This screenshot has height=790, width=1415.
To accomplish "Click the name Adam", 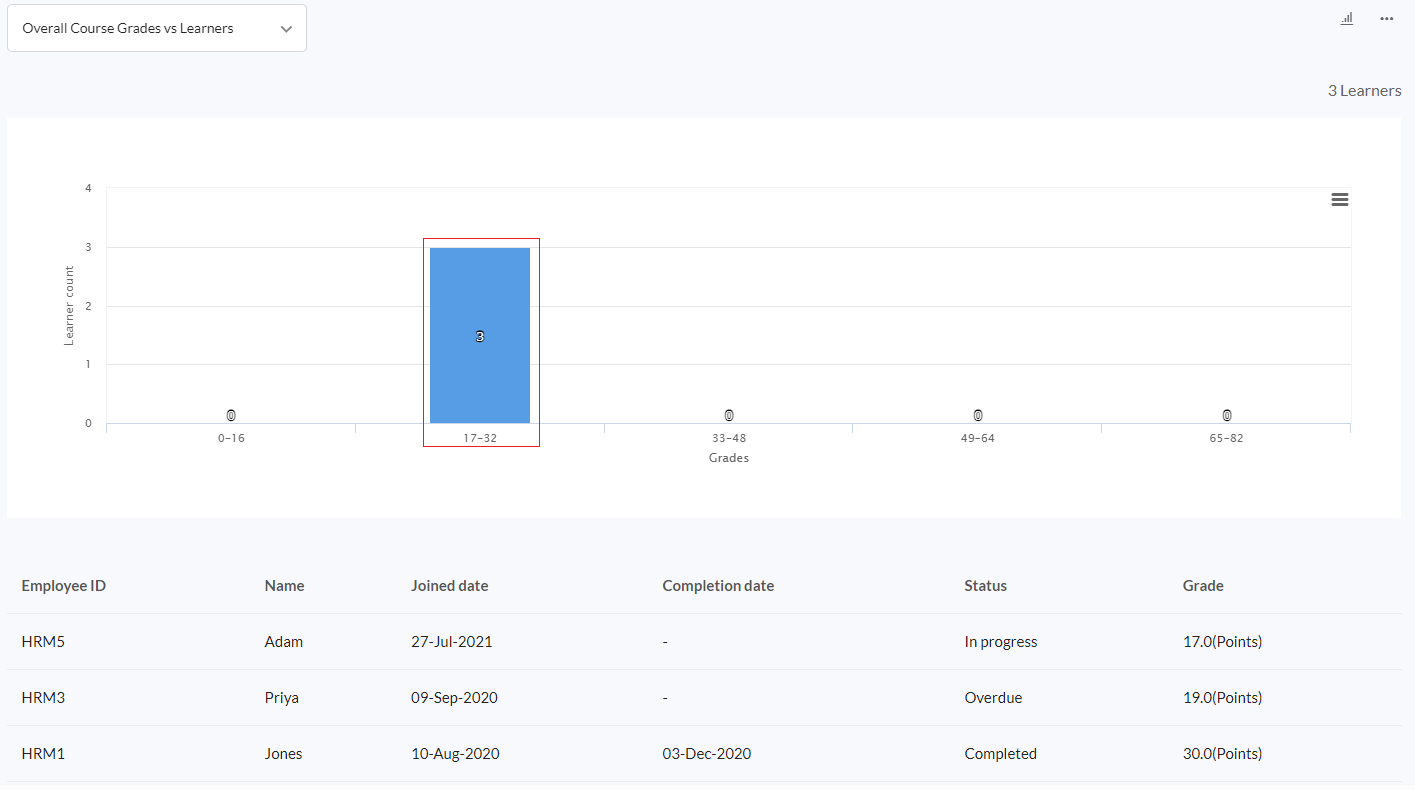I will [284, 641].
